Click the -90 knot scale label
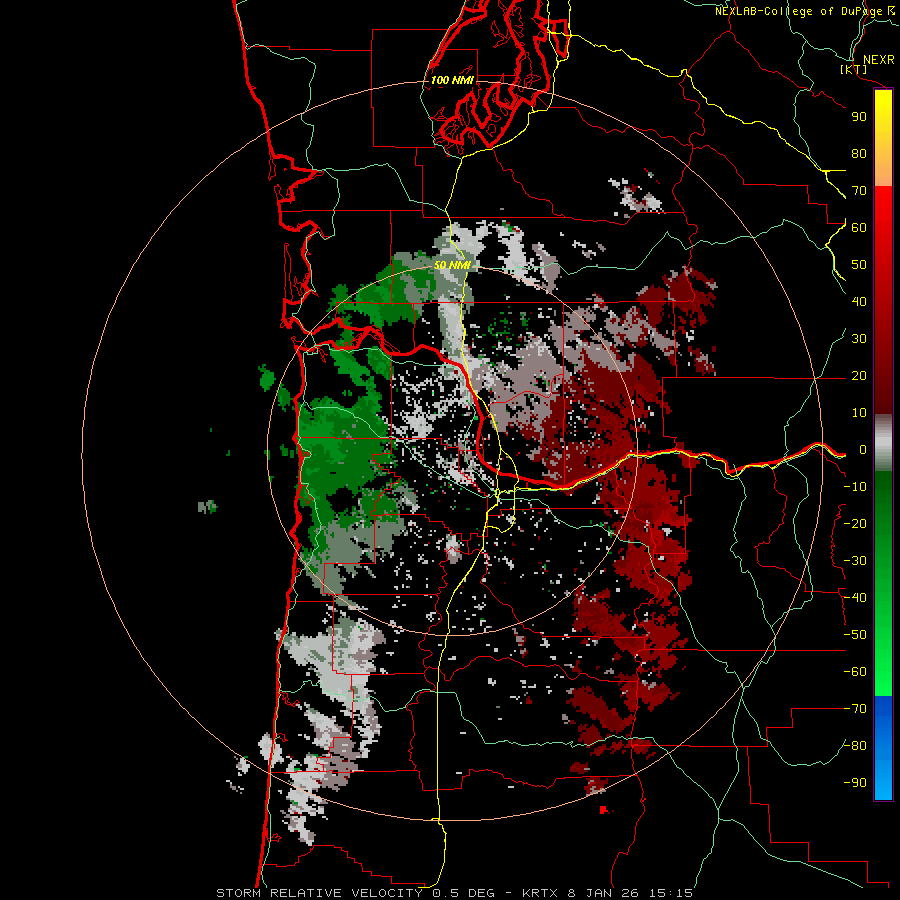 tap(855, 783)
